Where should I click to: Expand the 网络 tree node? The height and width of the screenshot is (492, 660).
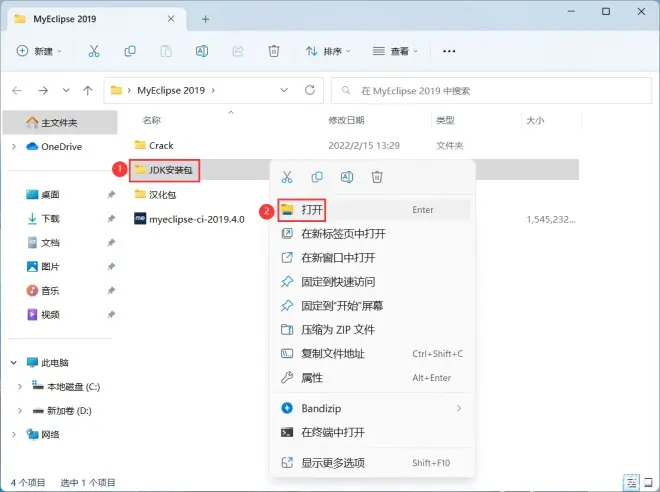click(x=14, y=434)
